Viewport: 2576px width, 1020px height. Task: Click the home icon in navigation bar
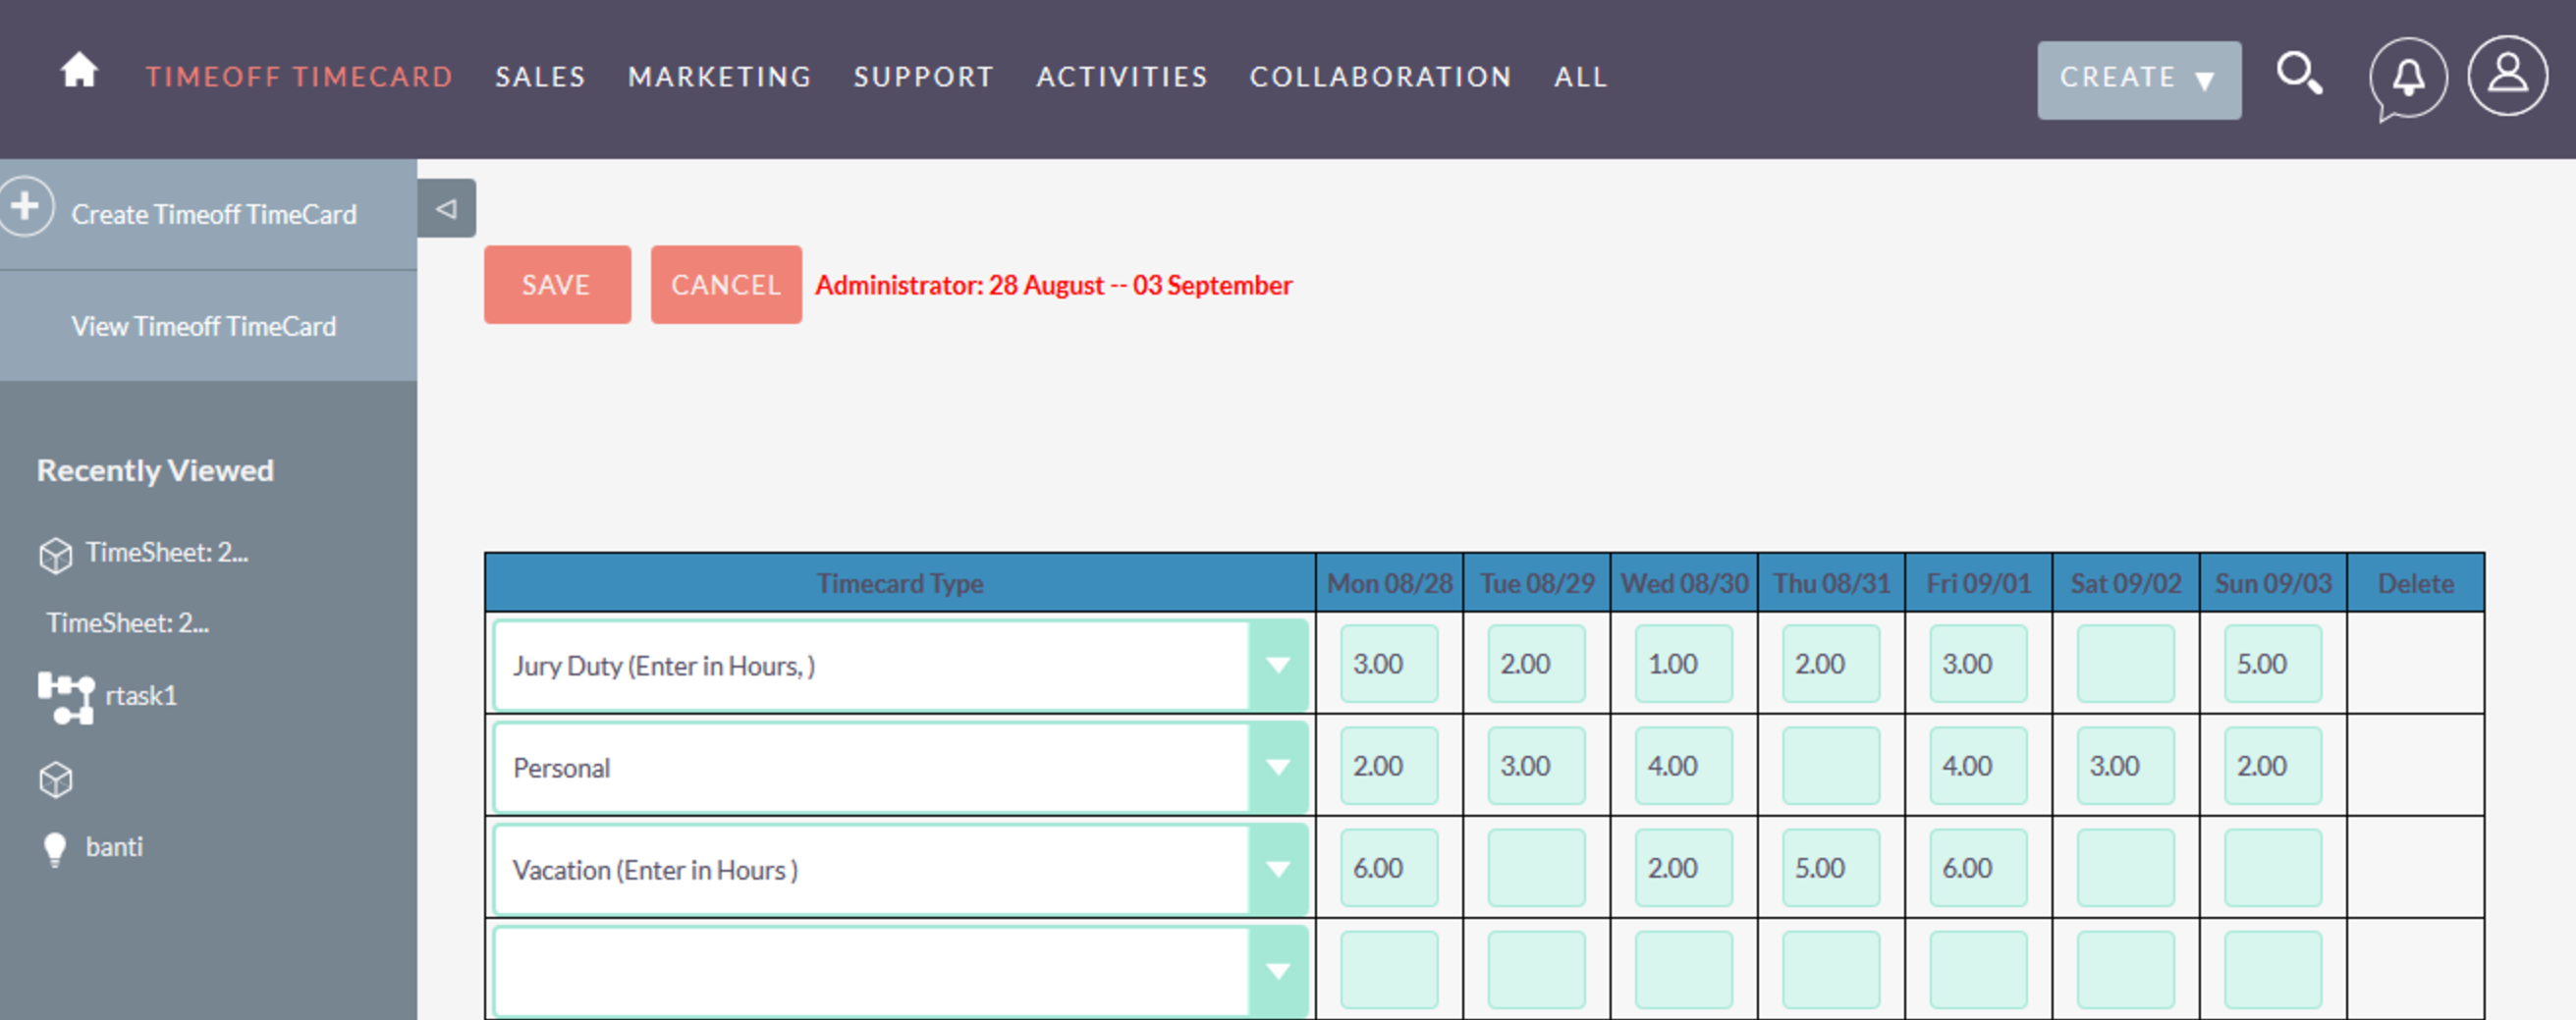[x=79, y=71]
